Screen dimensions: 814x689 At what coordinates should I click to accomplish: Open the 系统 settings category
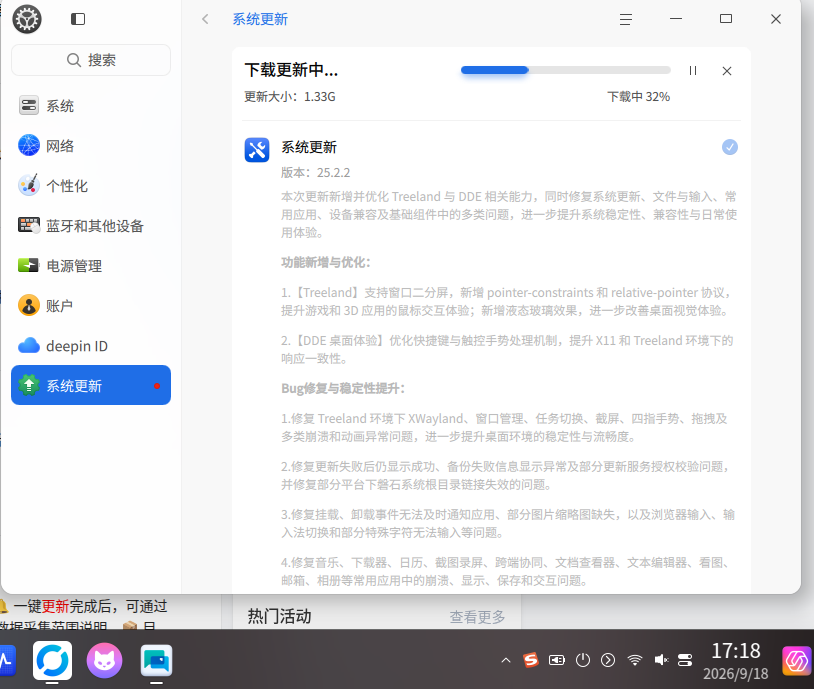(x=91, y=106)
